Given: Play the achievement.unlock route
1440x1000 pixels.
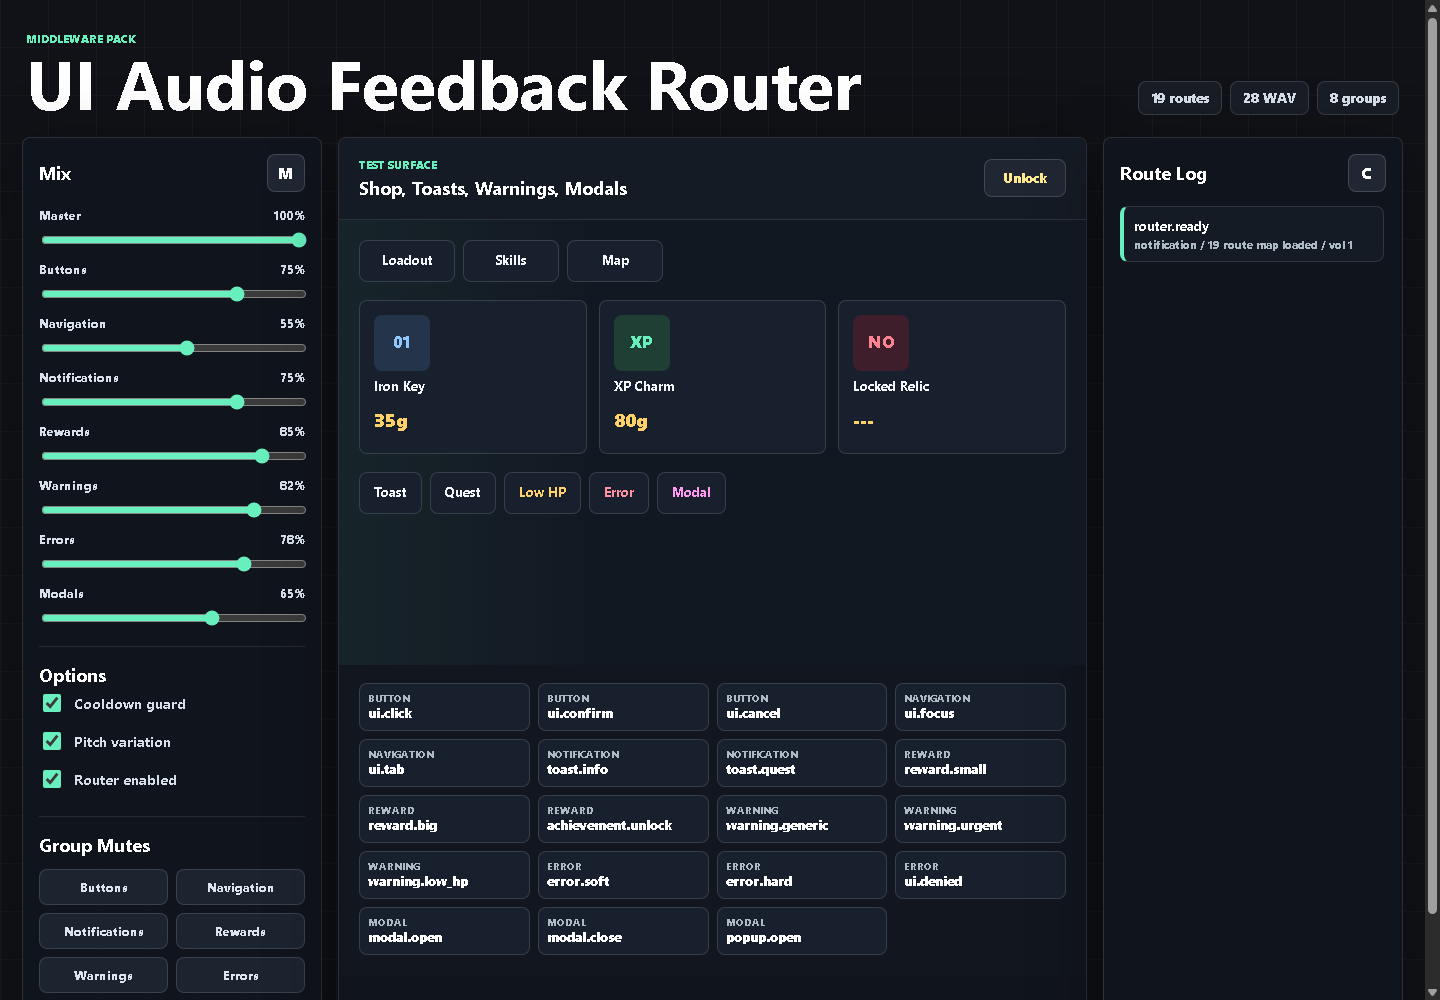Looking at the screenshot, I should pyautogui.click(x=623, y=819).
